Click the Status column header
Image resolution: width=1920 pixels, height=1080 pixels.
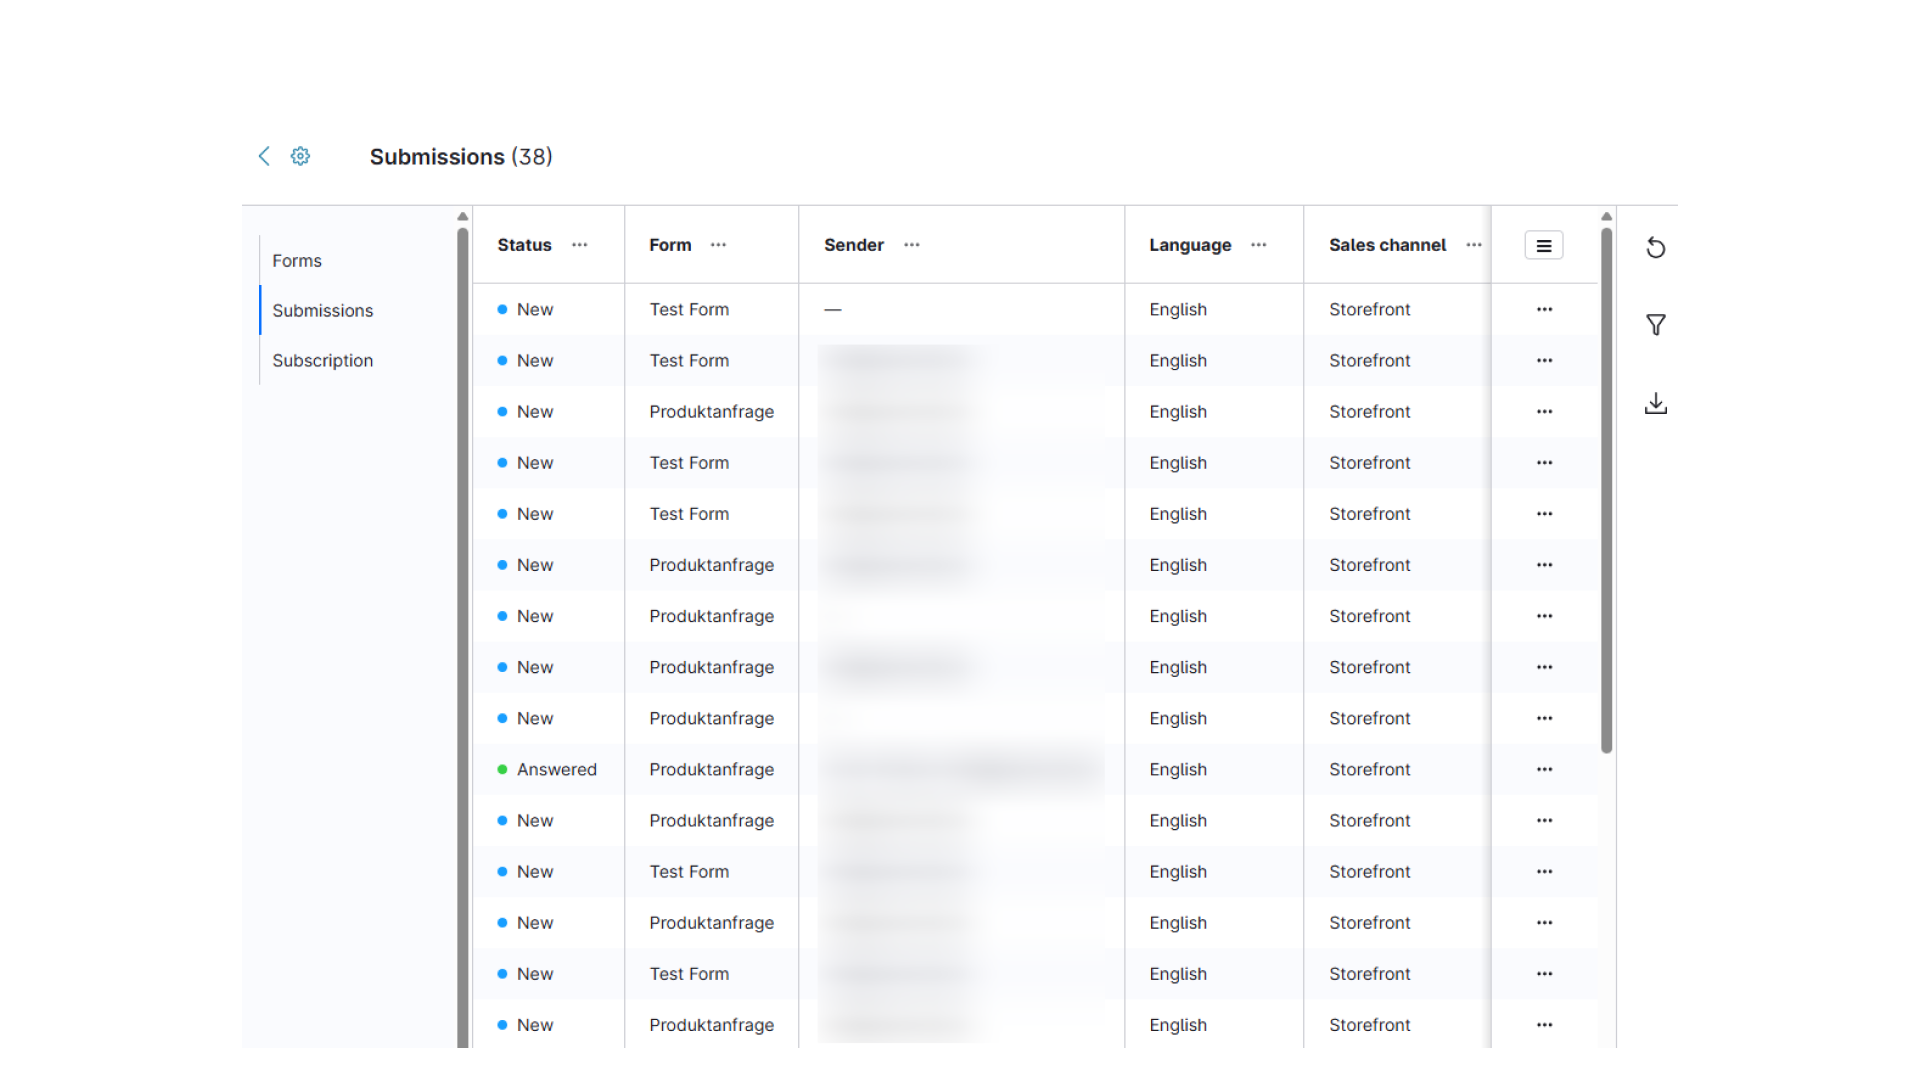[524, 245]
